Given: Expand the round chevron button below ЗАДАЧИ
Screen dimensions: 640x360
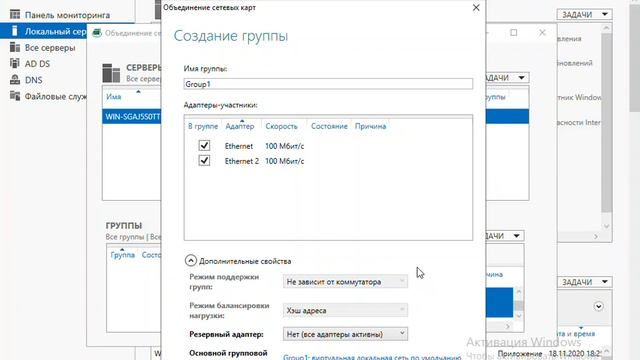Looking at the screenshot, I should pos(598,306).
